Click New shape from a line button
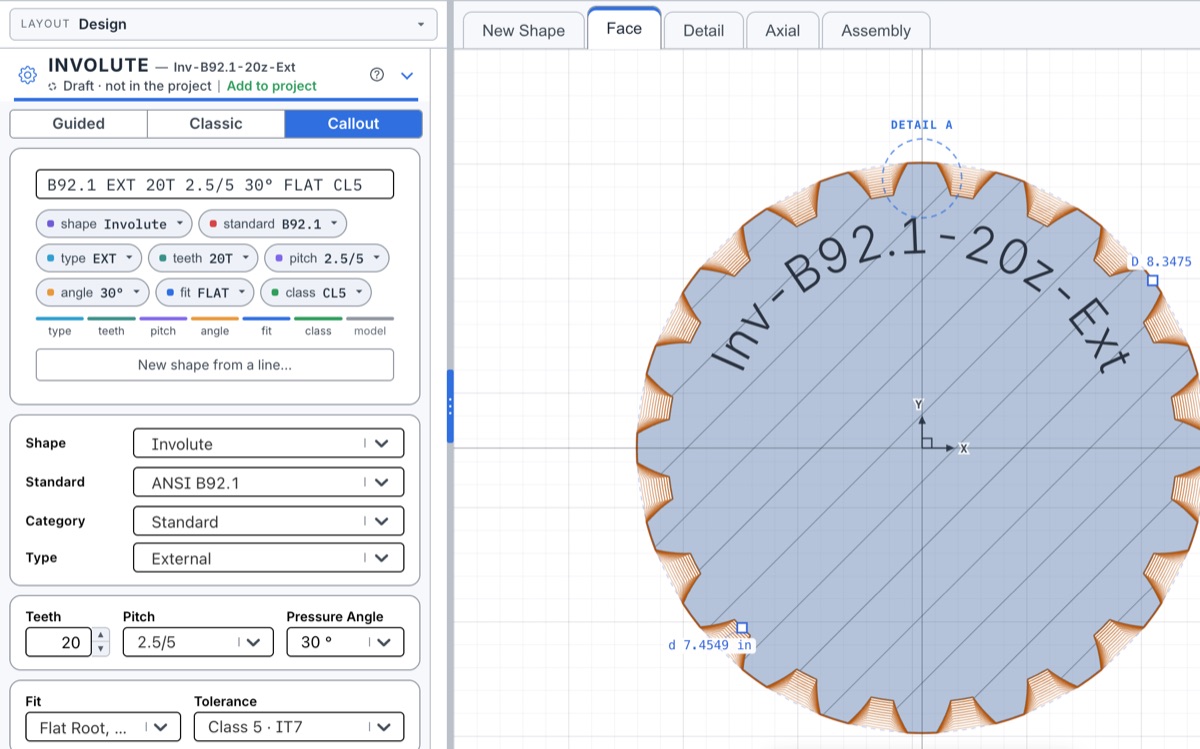This screenshot has height=749, width=1200. pyautogui.click(x=215, y=365)
